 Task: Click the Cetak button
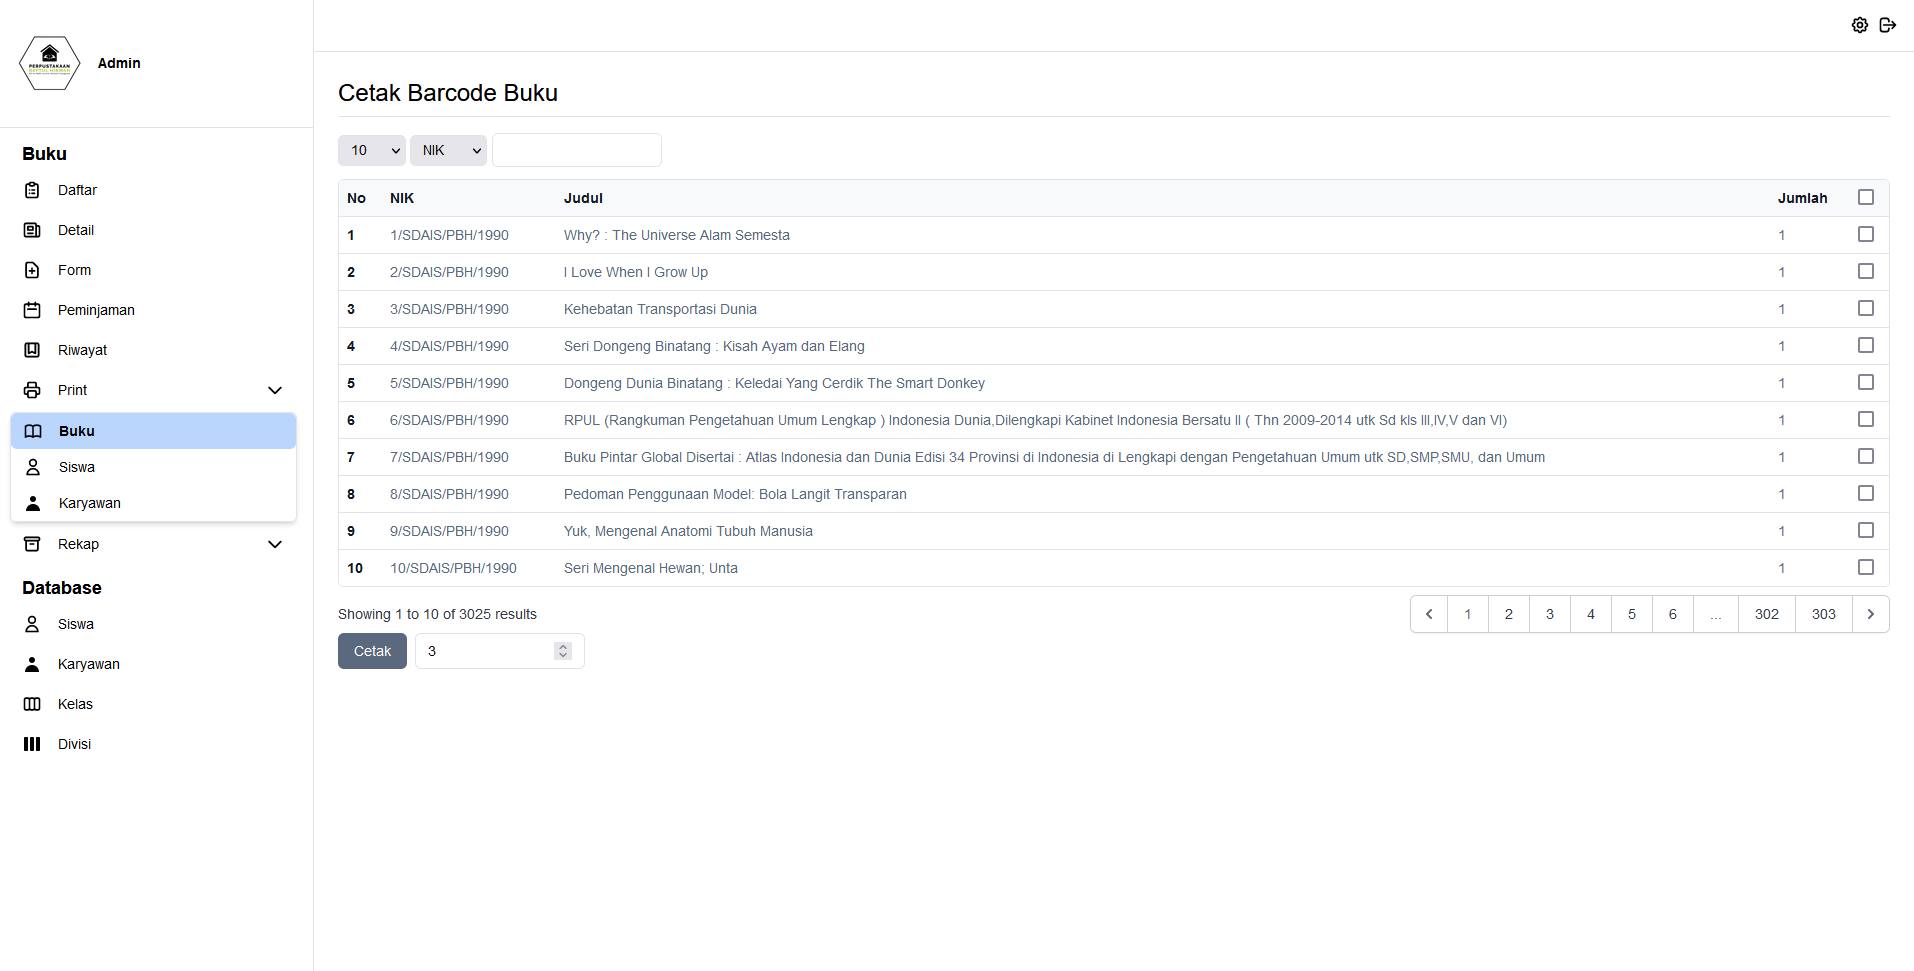pos(372,651)
